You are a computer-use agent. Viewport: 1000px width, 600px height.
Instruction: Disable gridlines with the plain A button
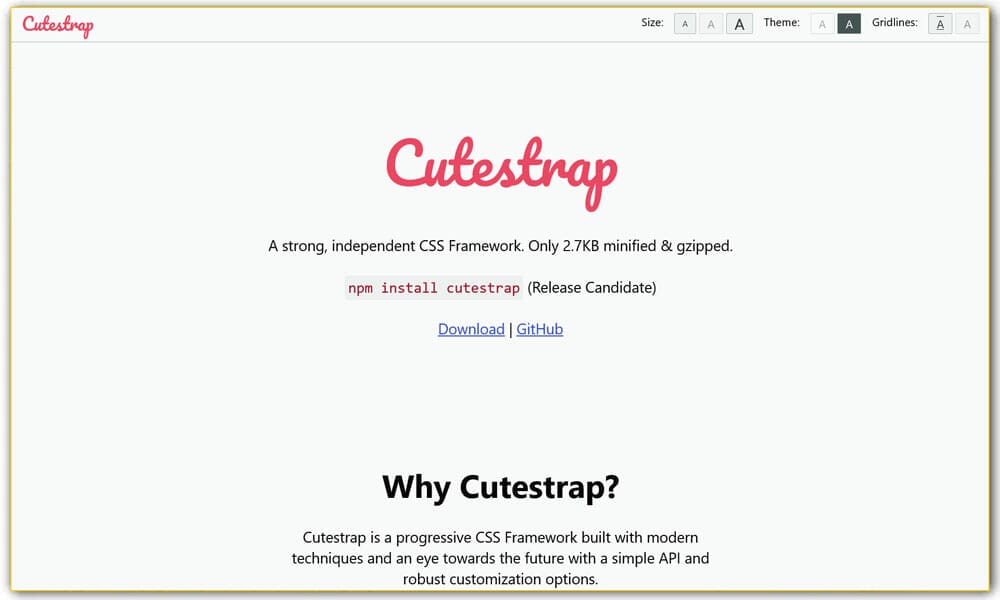tap(967, 24)
